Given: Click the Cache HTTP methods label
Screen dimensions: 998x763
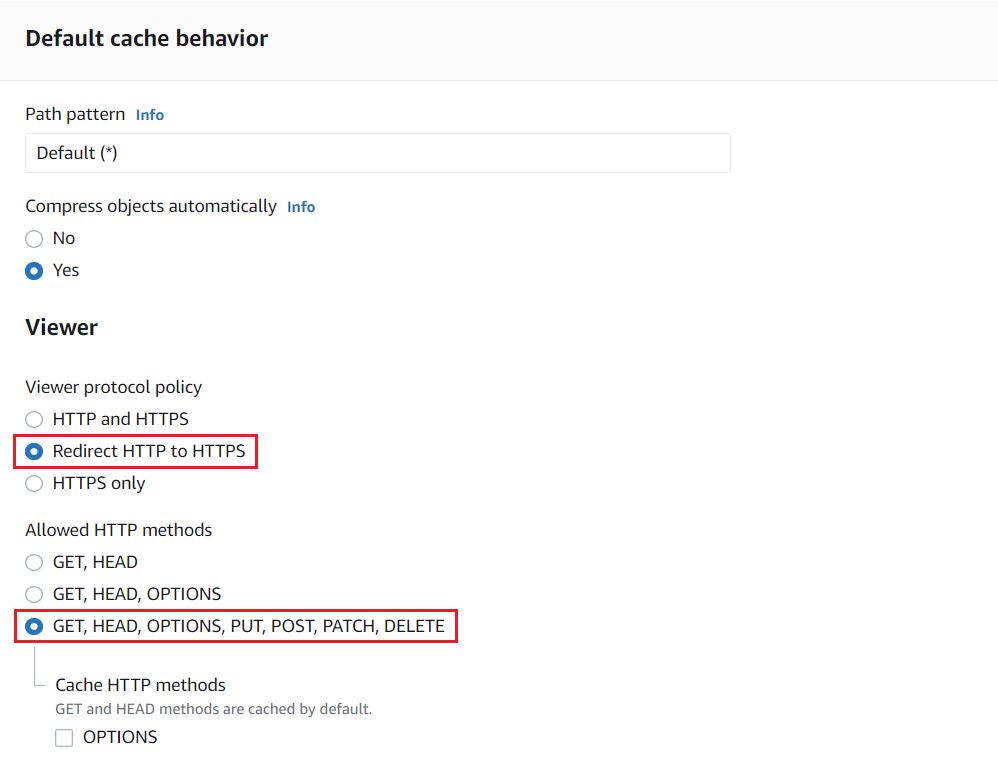Looking at the screenshot, I should 140,685.
